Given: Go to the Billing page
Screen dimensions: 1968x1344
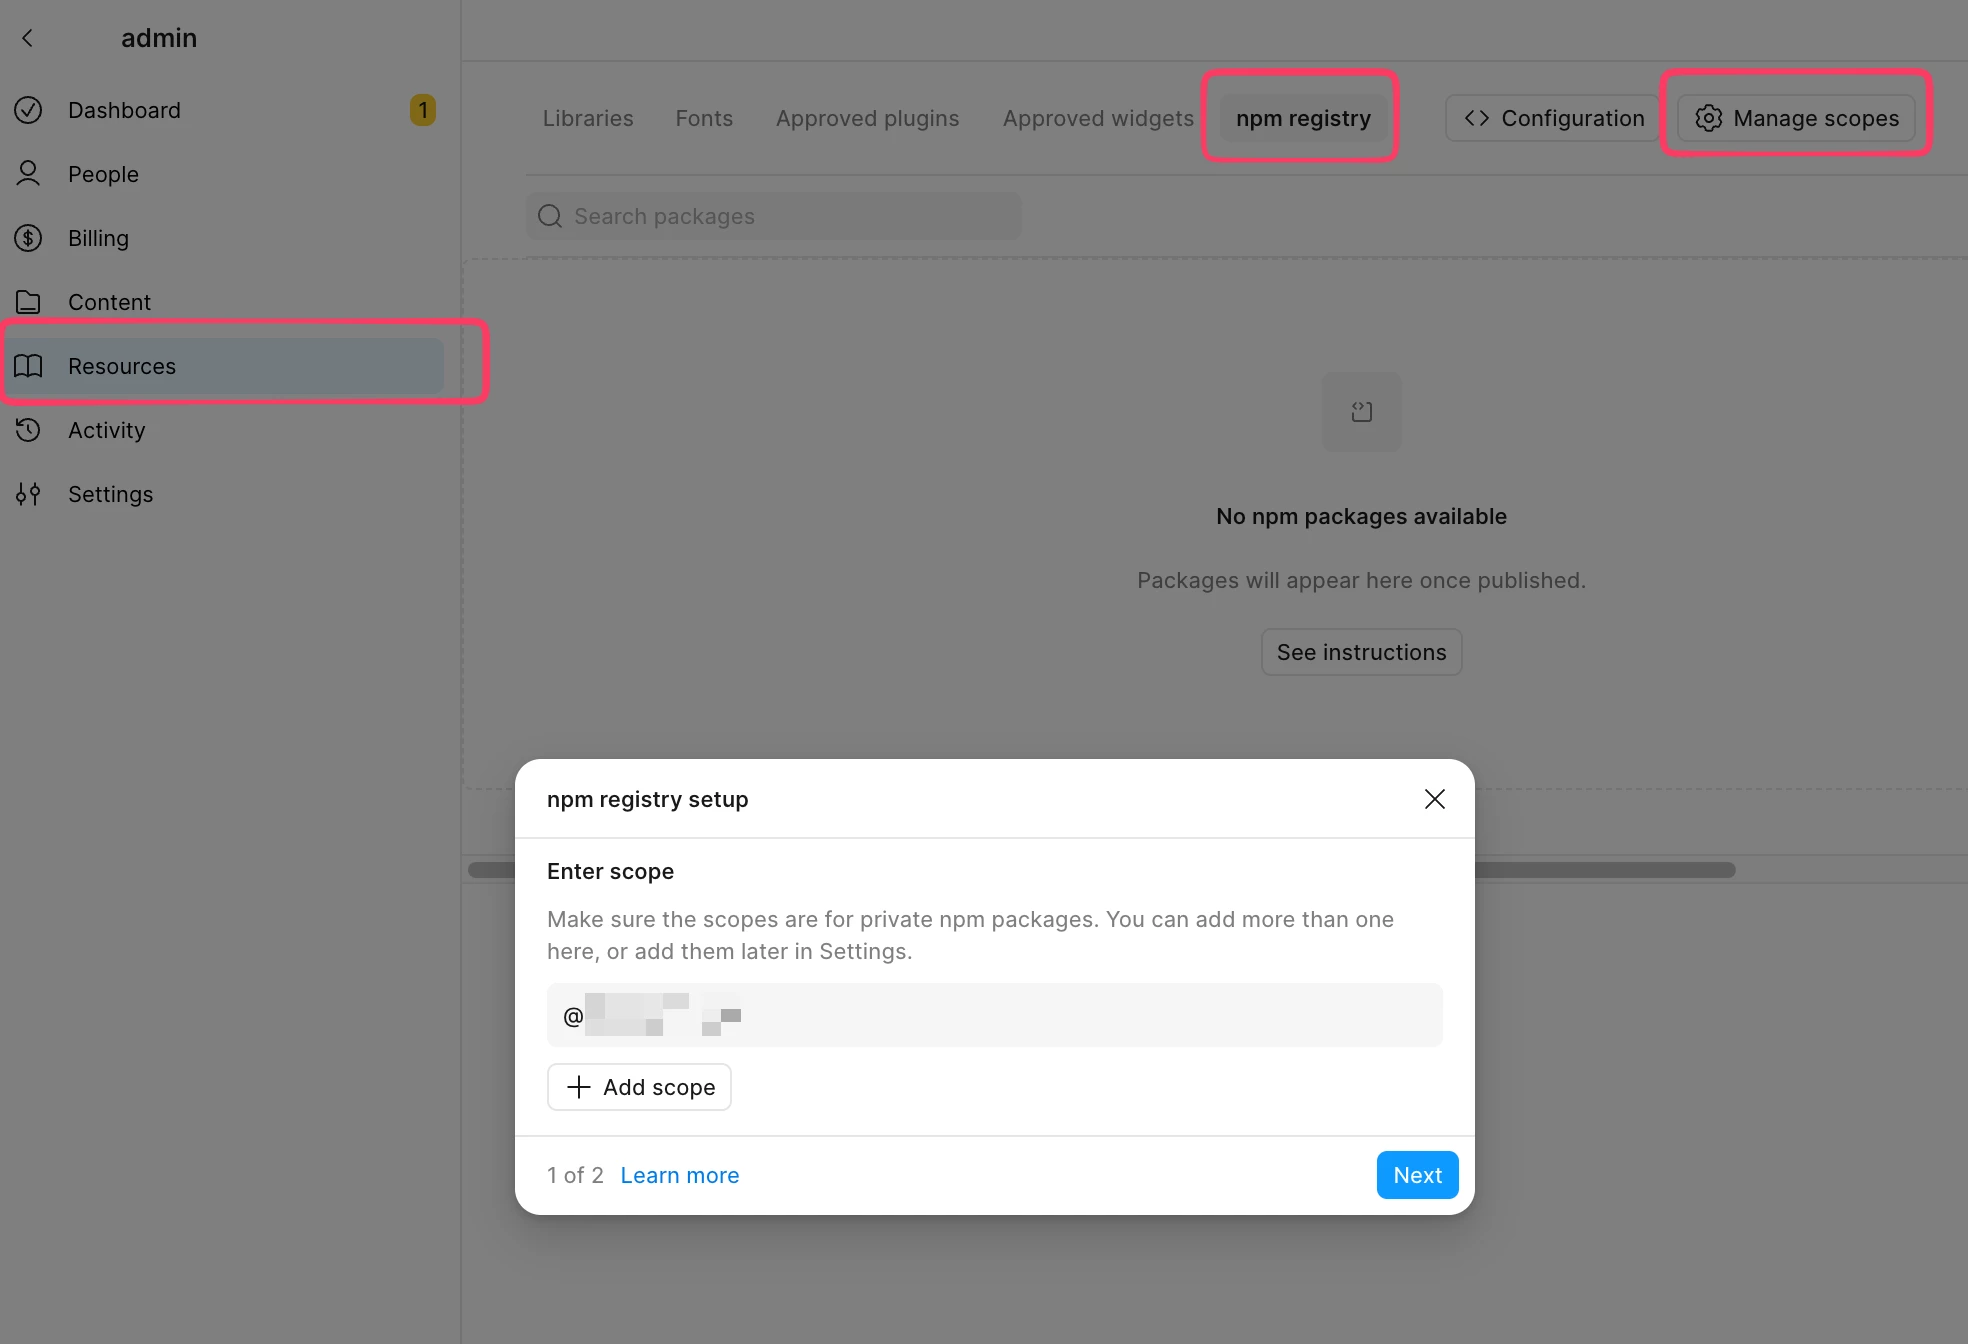Looking at the screenshot, I should [x=98, y=238].
